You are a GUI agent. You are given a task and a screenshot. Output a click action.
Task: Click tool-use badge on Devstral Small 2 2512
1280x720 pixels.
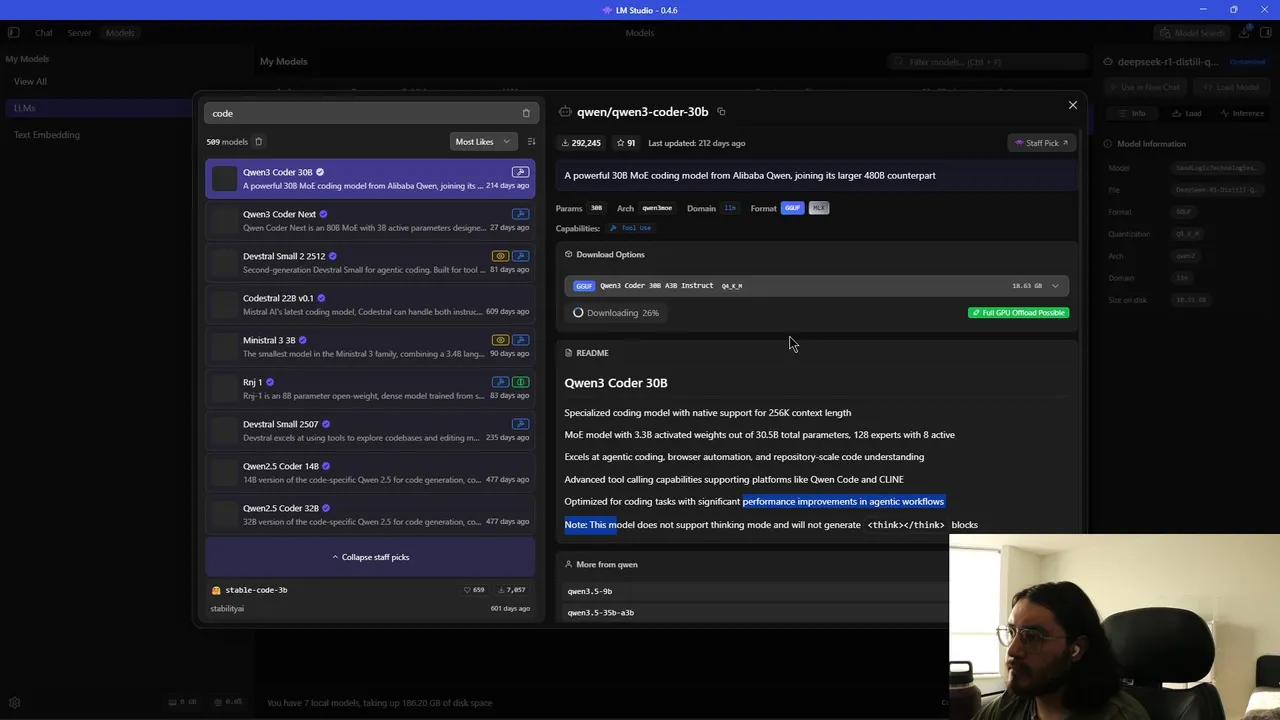[520, 256]
